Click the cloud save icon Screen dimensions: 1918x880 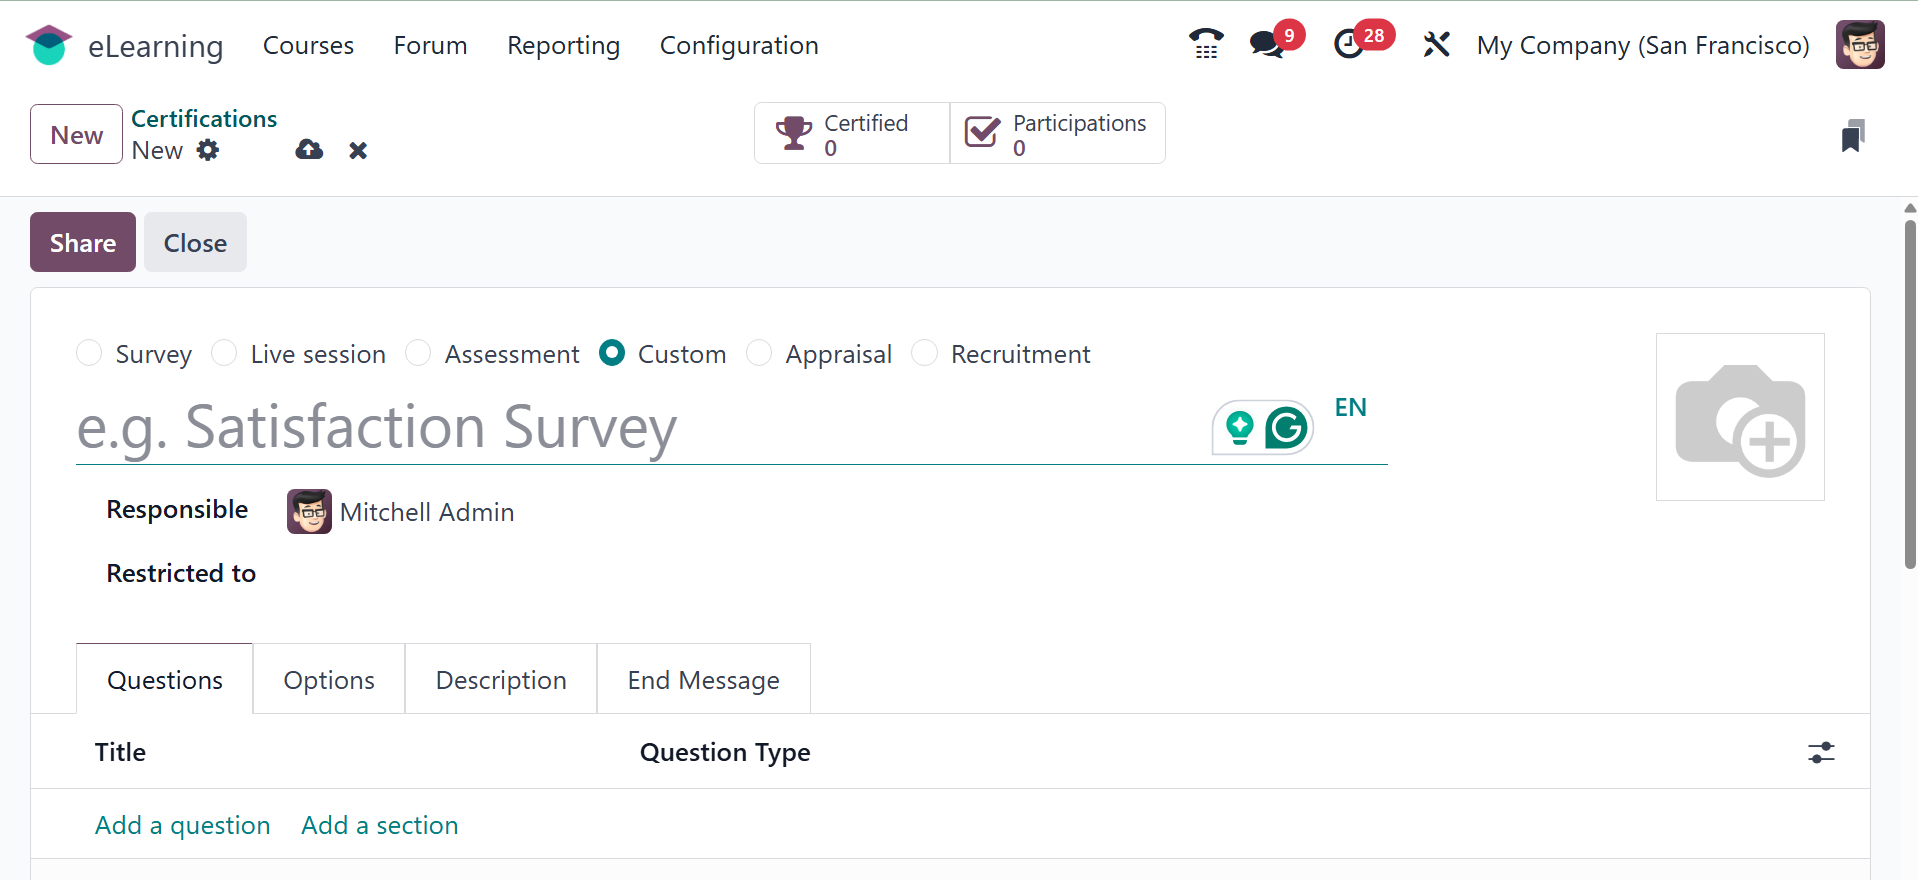click(309, 150)
